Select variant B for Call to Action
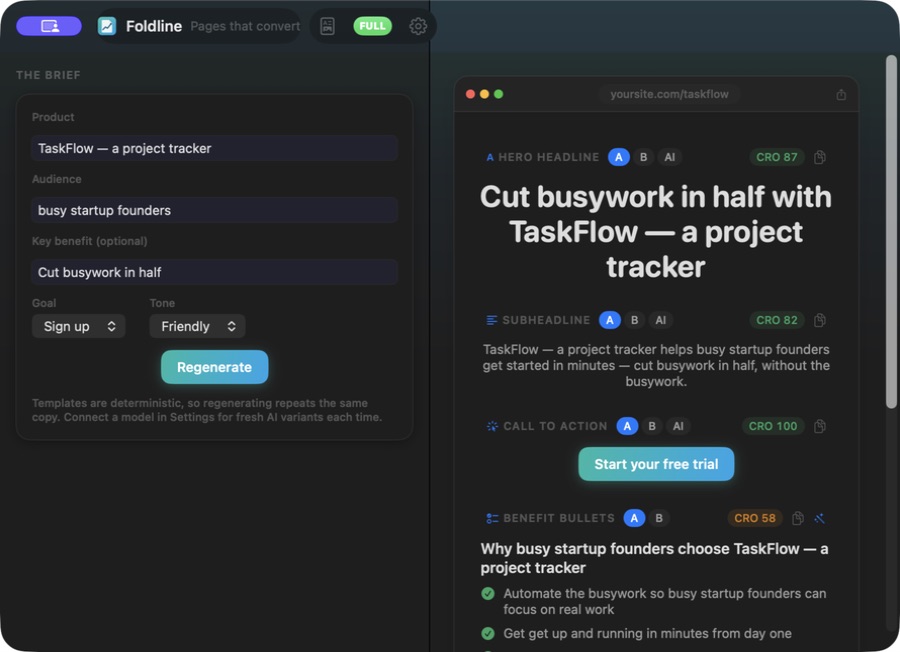 651,426
